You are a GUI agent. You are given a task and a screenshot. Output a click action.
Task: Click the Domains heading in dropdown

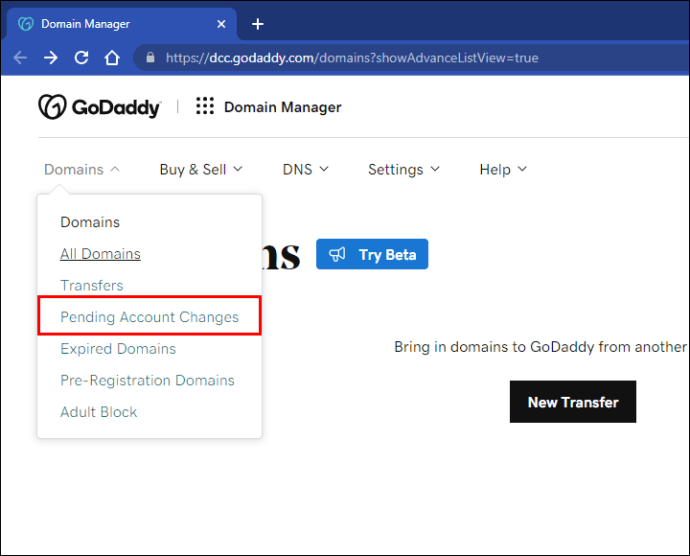[x=90, y=222]
